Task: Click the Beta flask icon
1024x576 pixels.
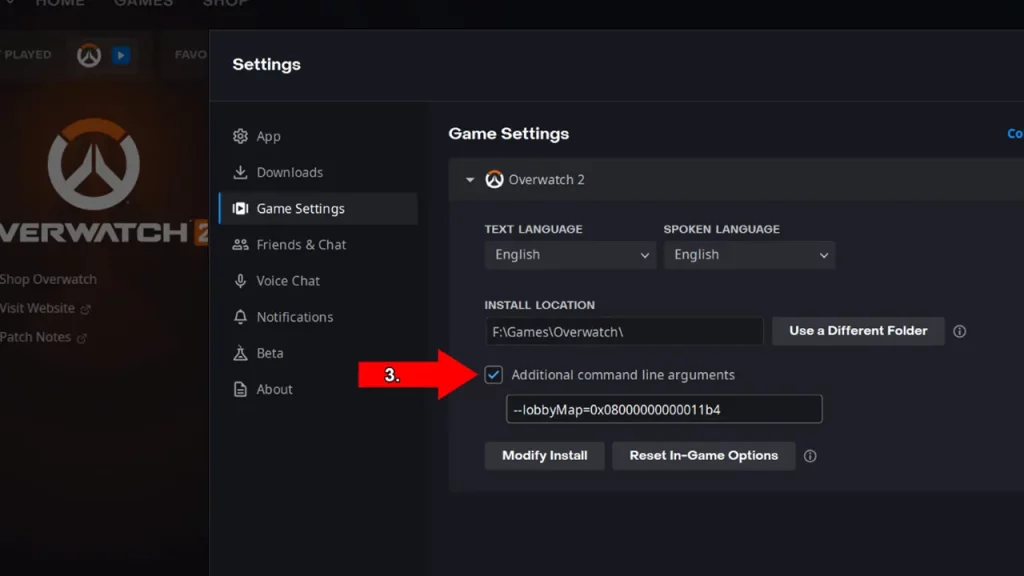Action: [240, 353]
